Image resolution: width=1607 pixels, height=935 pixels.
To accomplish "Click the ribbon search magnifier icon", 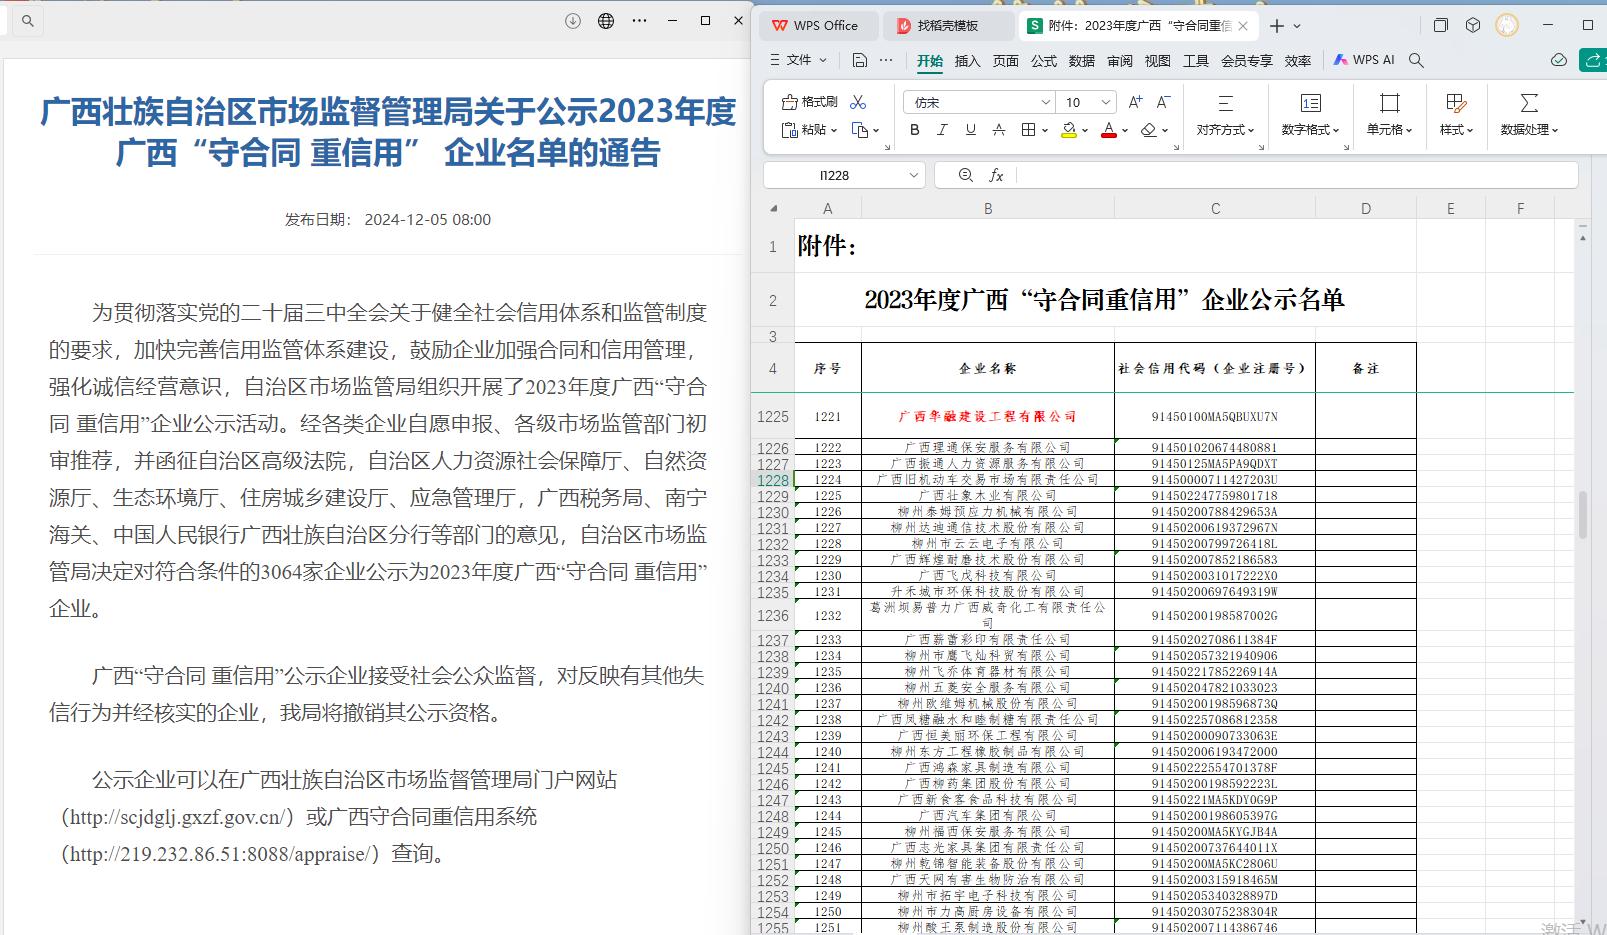I will point(1416,60).
